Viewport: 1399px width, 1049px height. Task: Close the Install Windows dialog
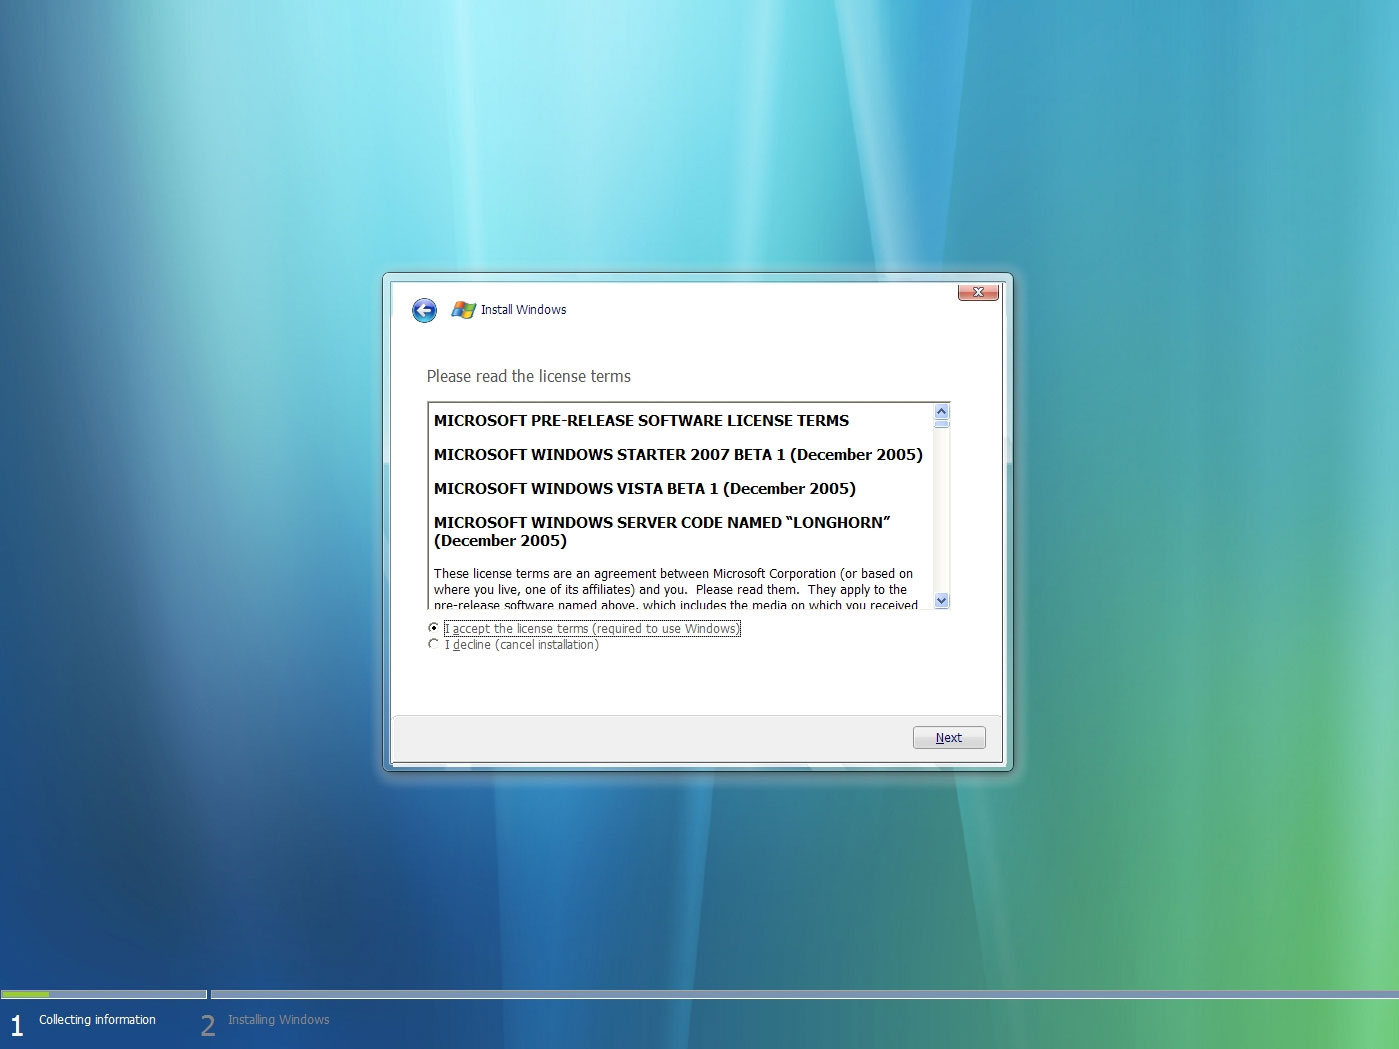click(x=978, y=292)
